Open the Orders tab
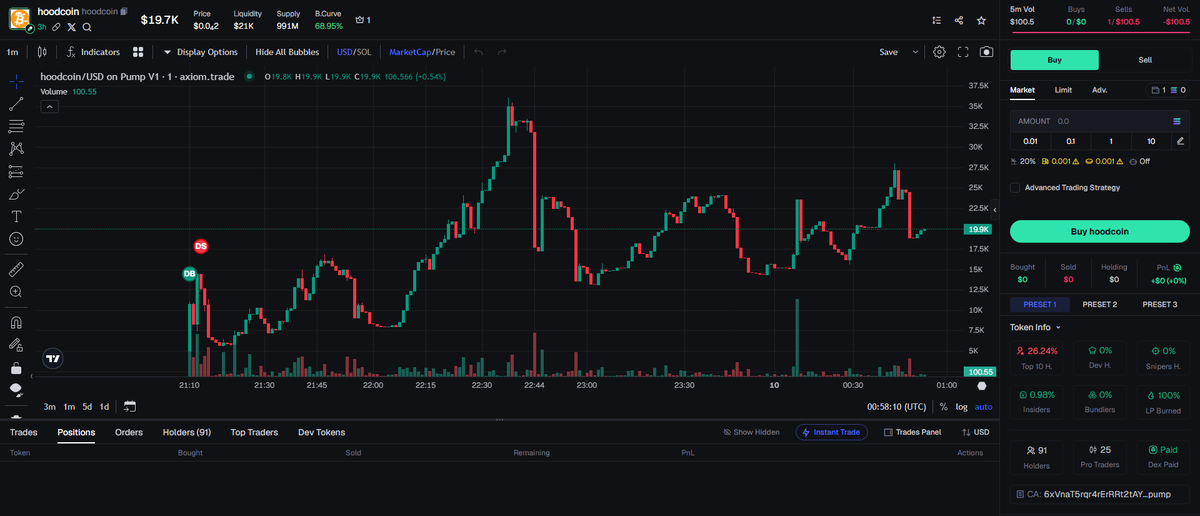Screen dimensions: 1200x516 (128, 432)
